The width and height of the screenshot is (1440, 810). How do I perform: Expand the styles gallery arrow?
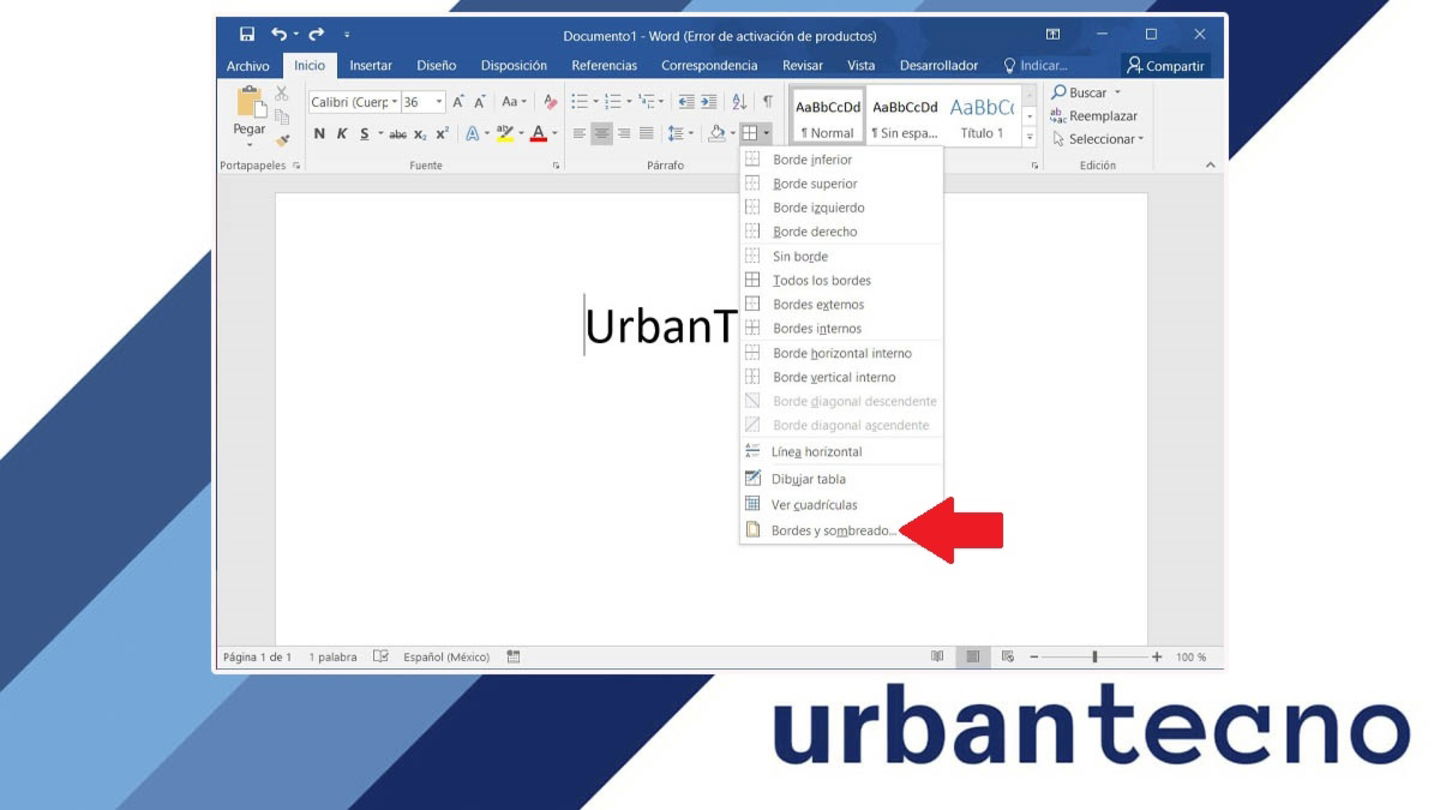(1030, 137)
